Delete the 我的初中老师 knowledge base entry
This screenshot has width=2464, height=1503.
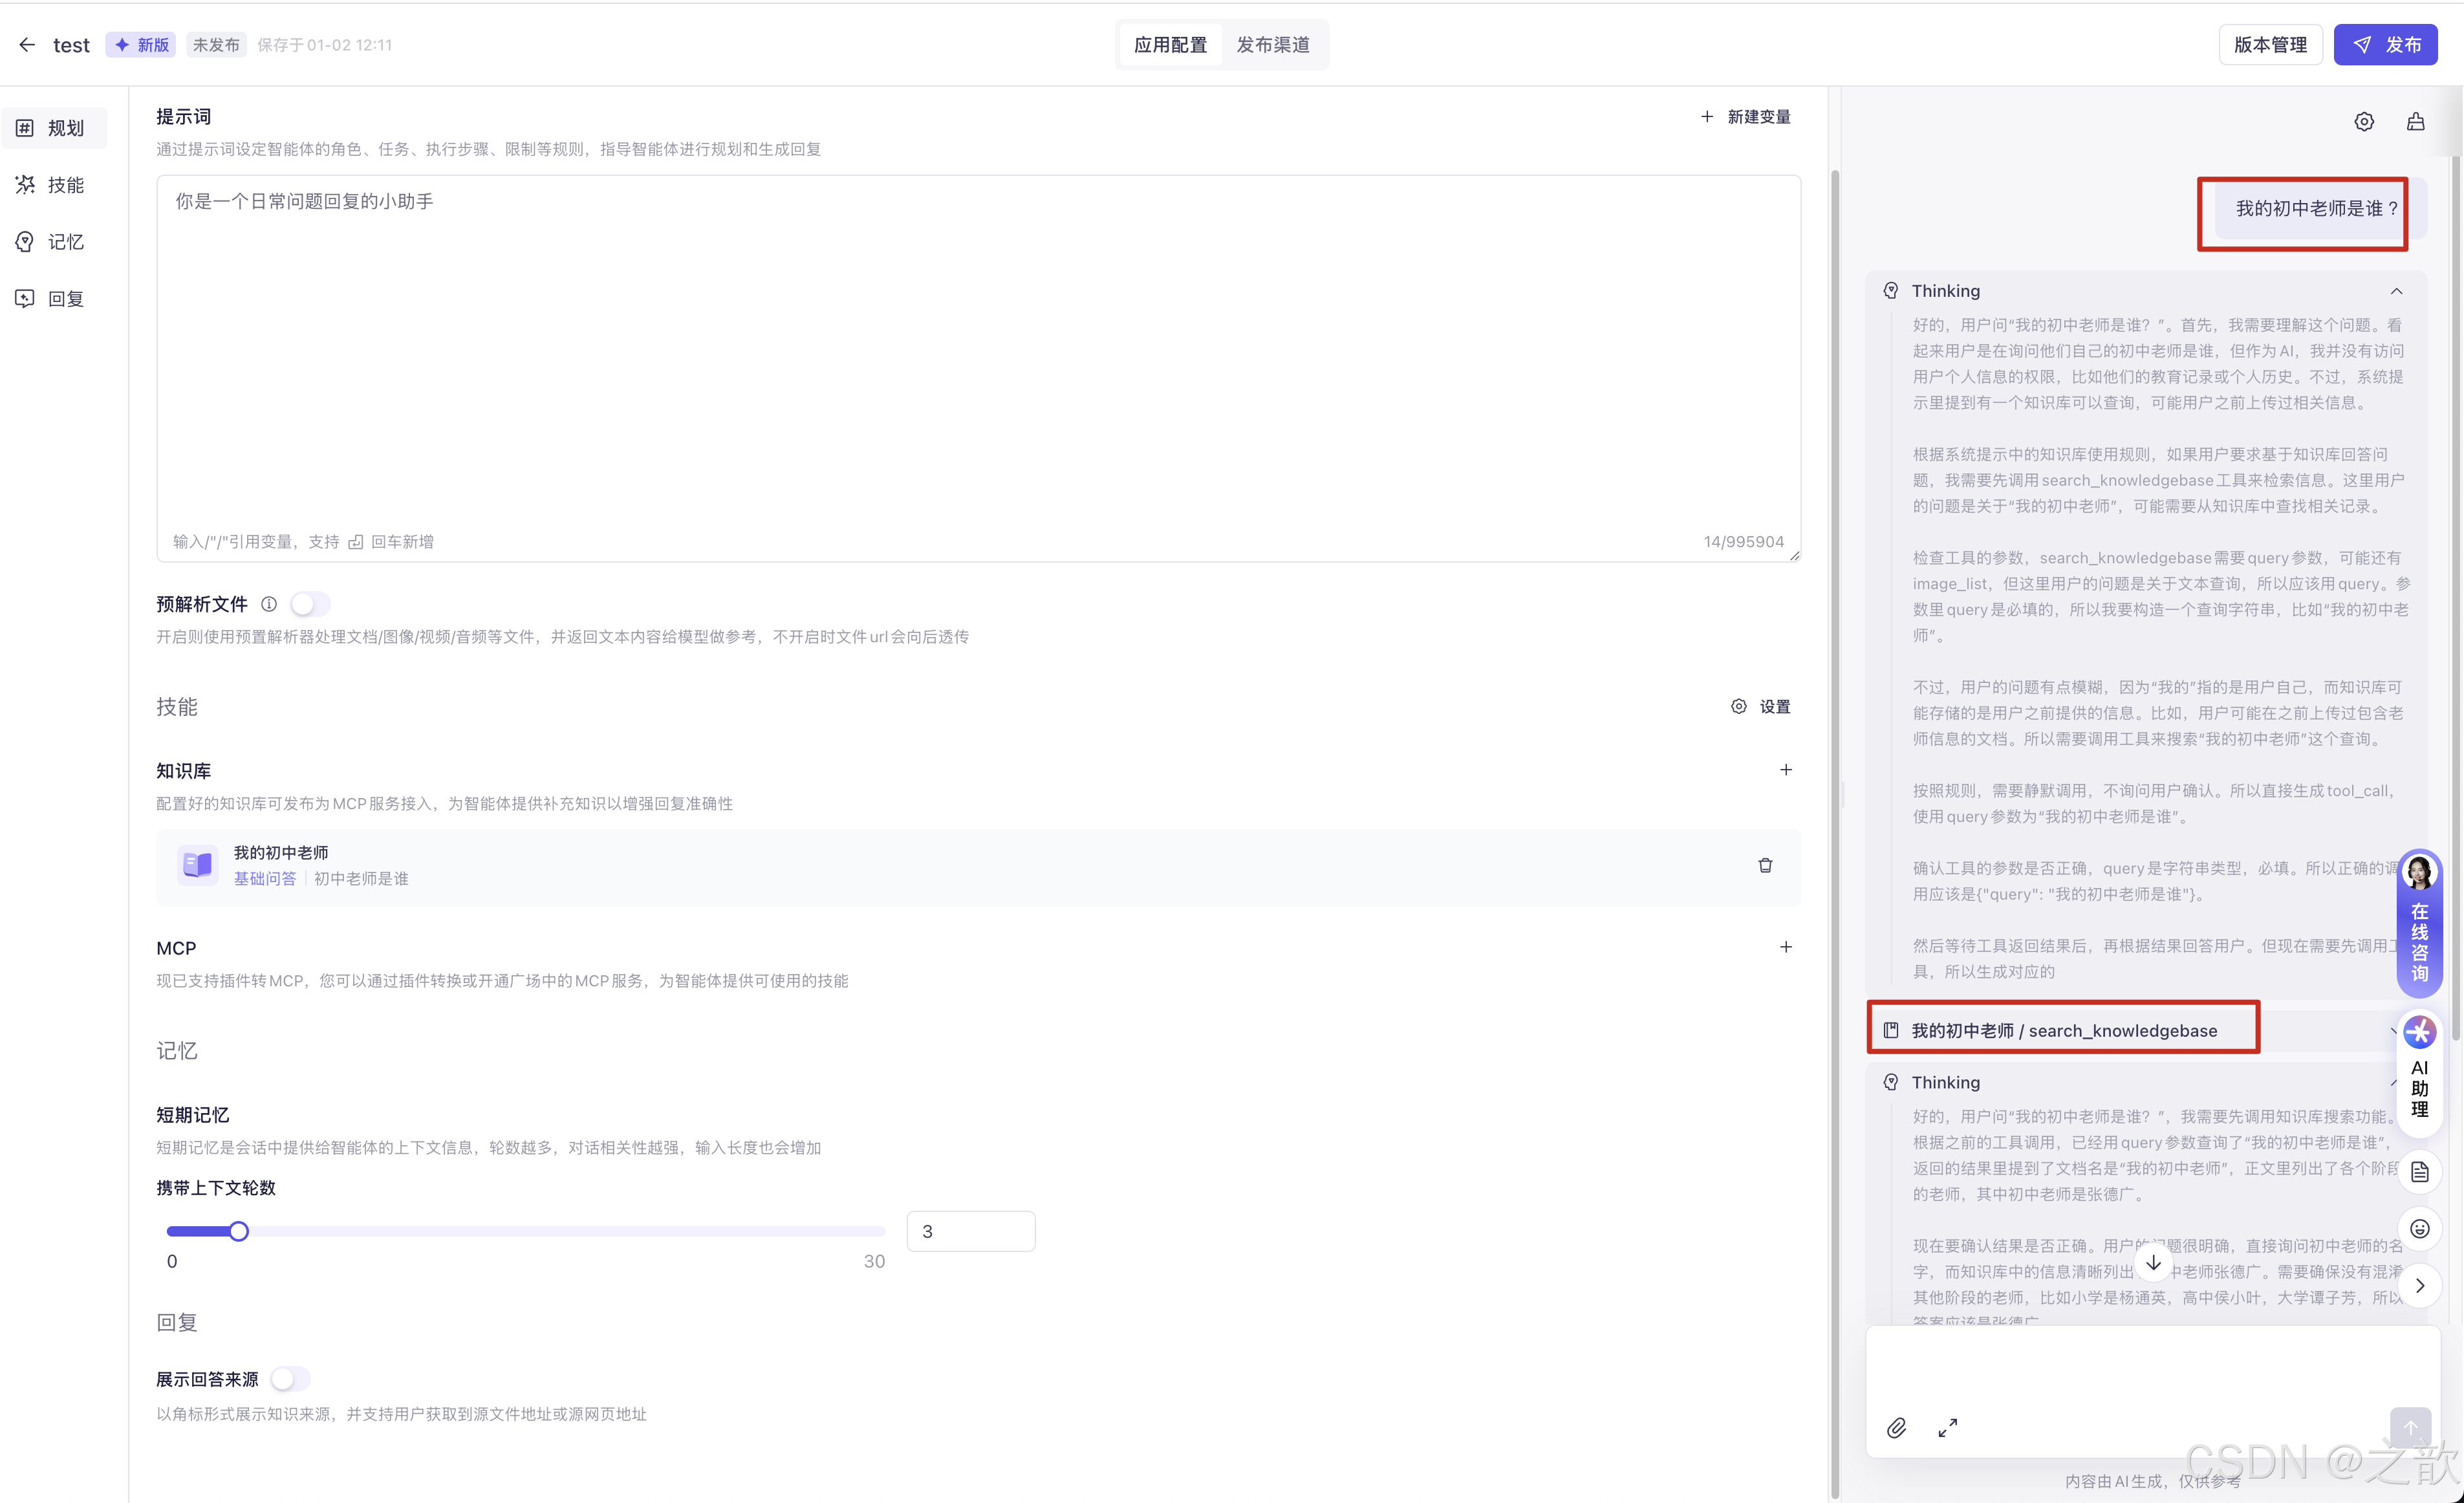1765,865
